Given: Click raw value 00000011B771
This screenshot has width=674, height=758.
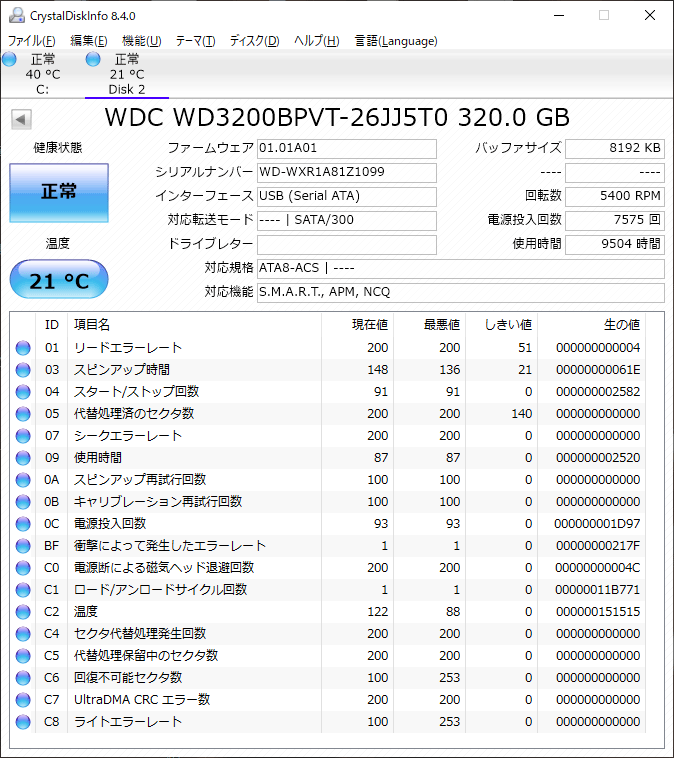Looking at the screenshot, I should pos(598,590).
